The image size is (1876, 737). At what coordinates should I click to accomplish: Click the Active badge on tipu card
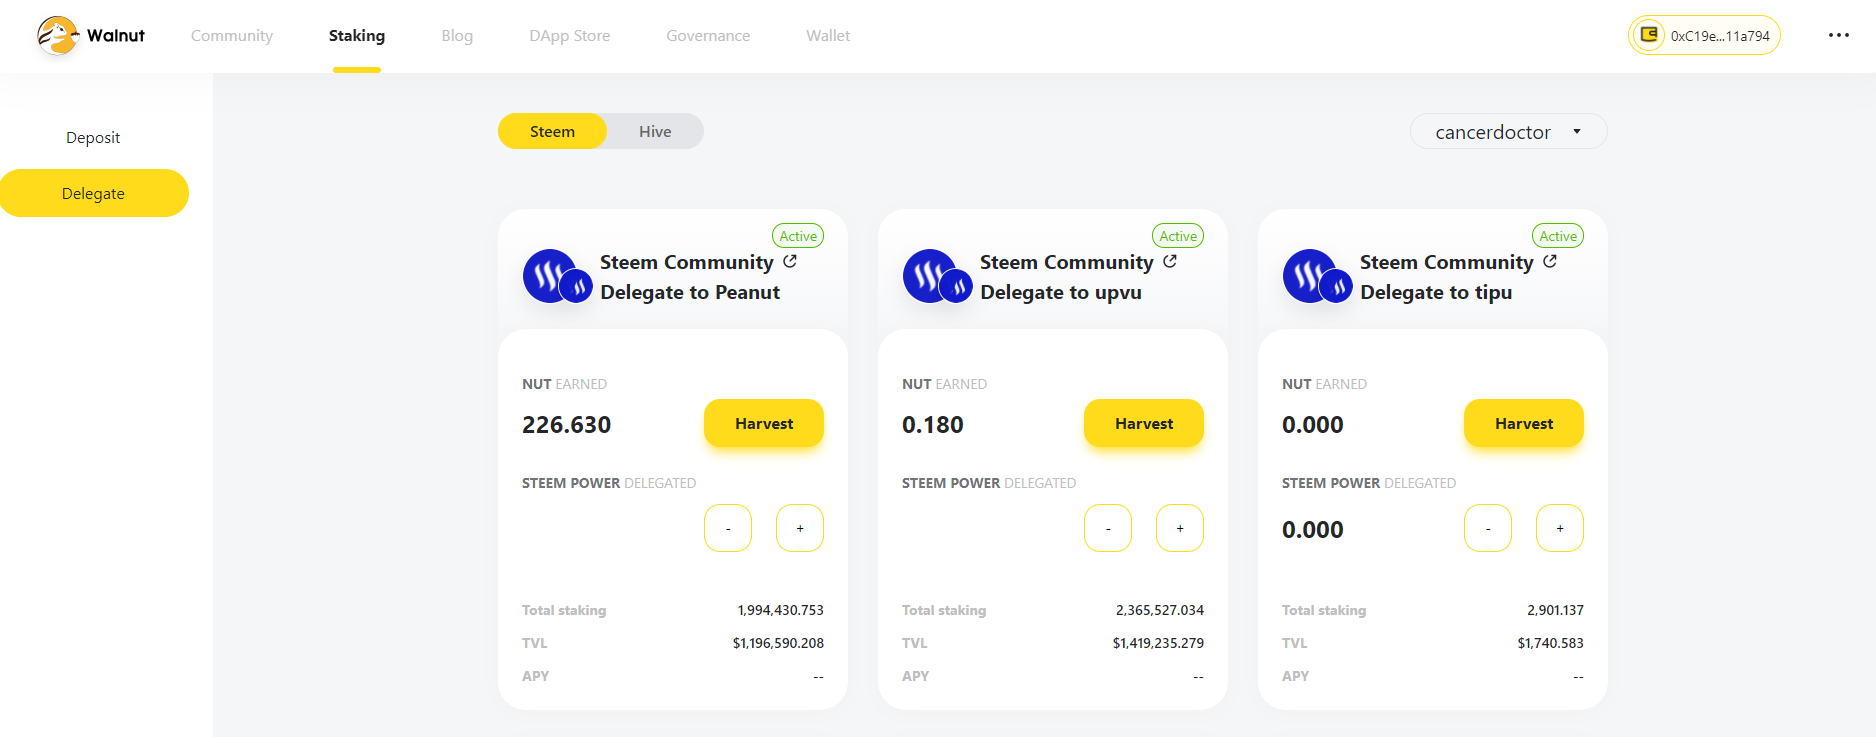point(1558,236)
